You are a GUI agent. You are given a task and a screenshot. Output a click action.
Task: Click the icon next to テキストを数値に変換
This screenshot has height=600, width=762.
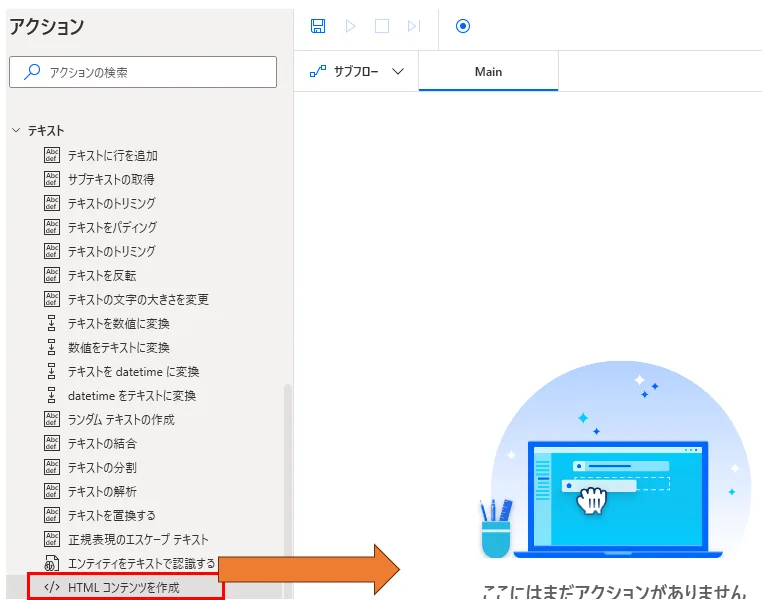(x=52, y=323)
